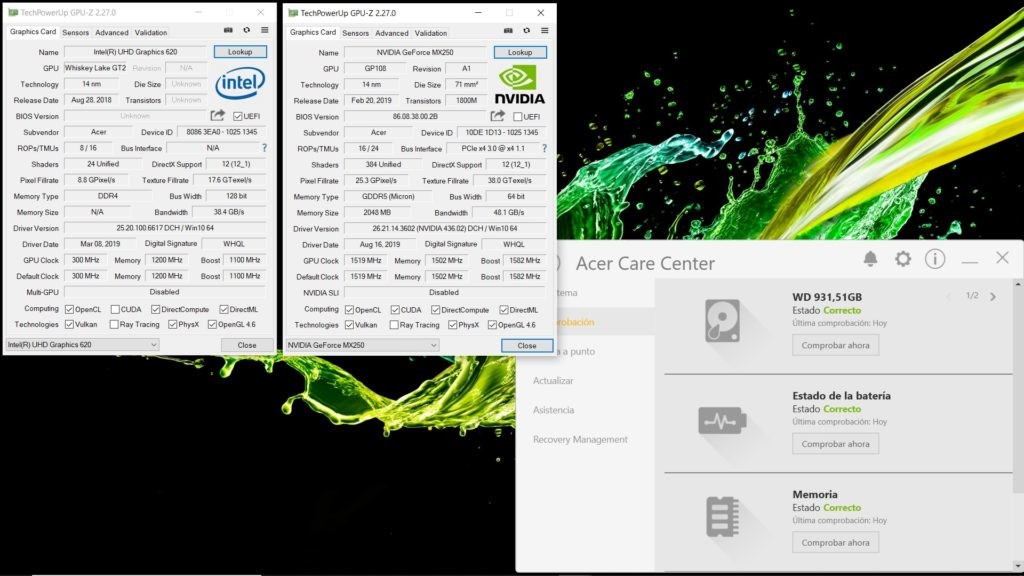Click the NVIDIA logo in GPU-Z
This screenshot has height=576, width=1024.
click(x=519, y=85)
